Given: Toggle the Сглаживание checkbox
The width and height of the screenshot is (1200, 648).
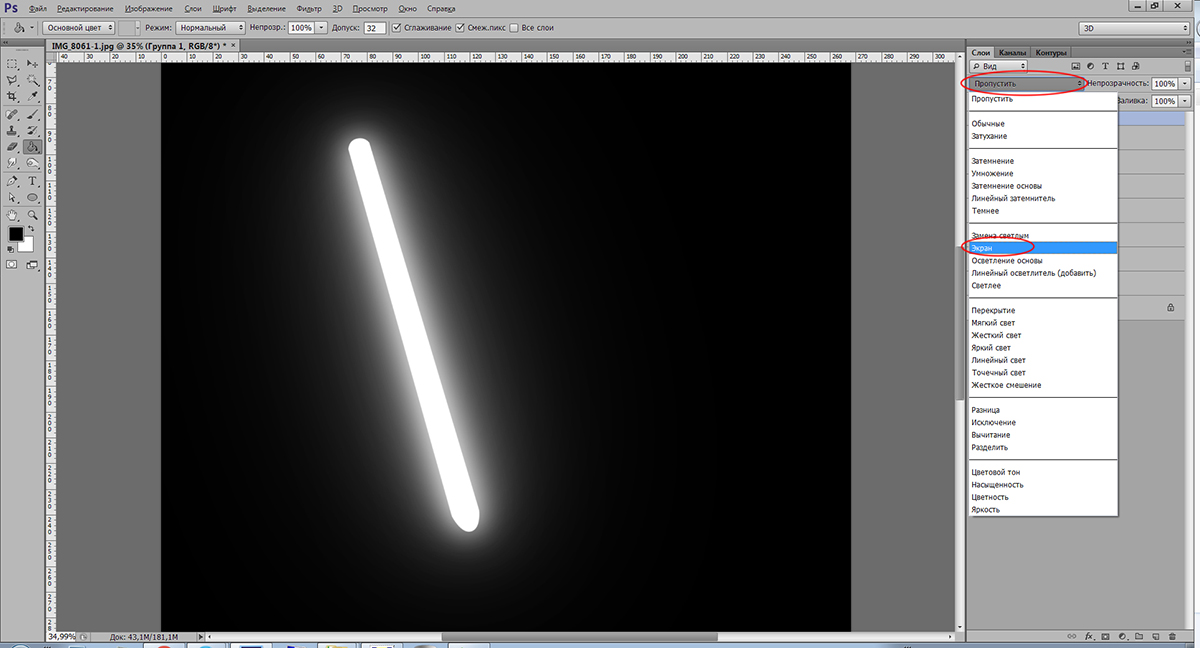Looking at the screenshot, I should [x=398, y=28].
